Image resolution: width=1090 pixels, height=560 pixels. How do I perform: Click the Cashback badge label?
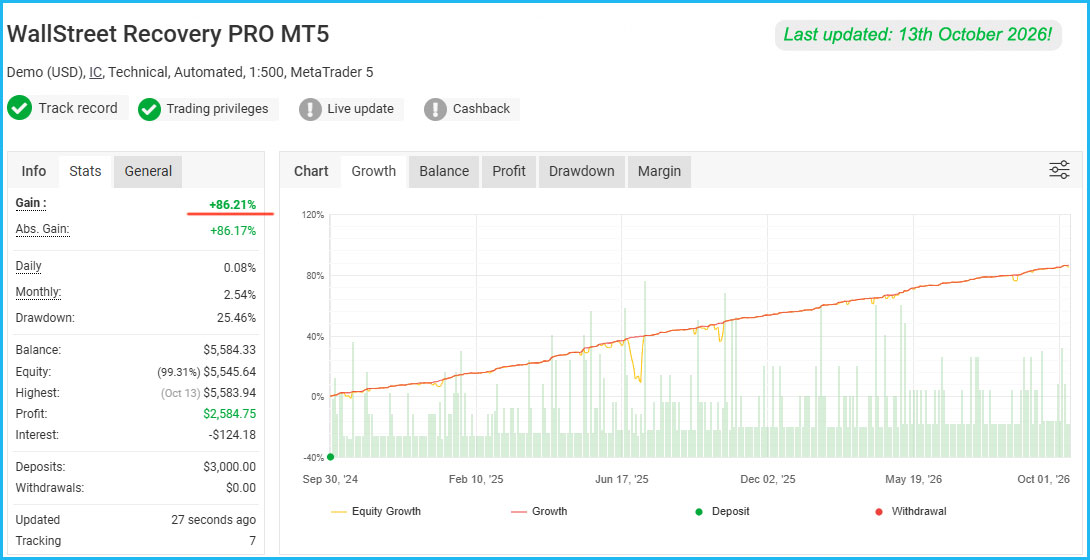coord(481,109)
